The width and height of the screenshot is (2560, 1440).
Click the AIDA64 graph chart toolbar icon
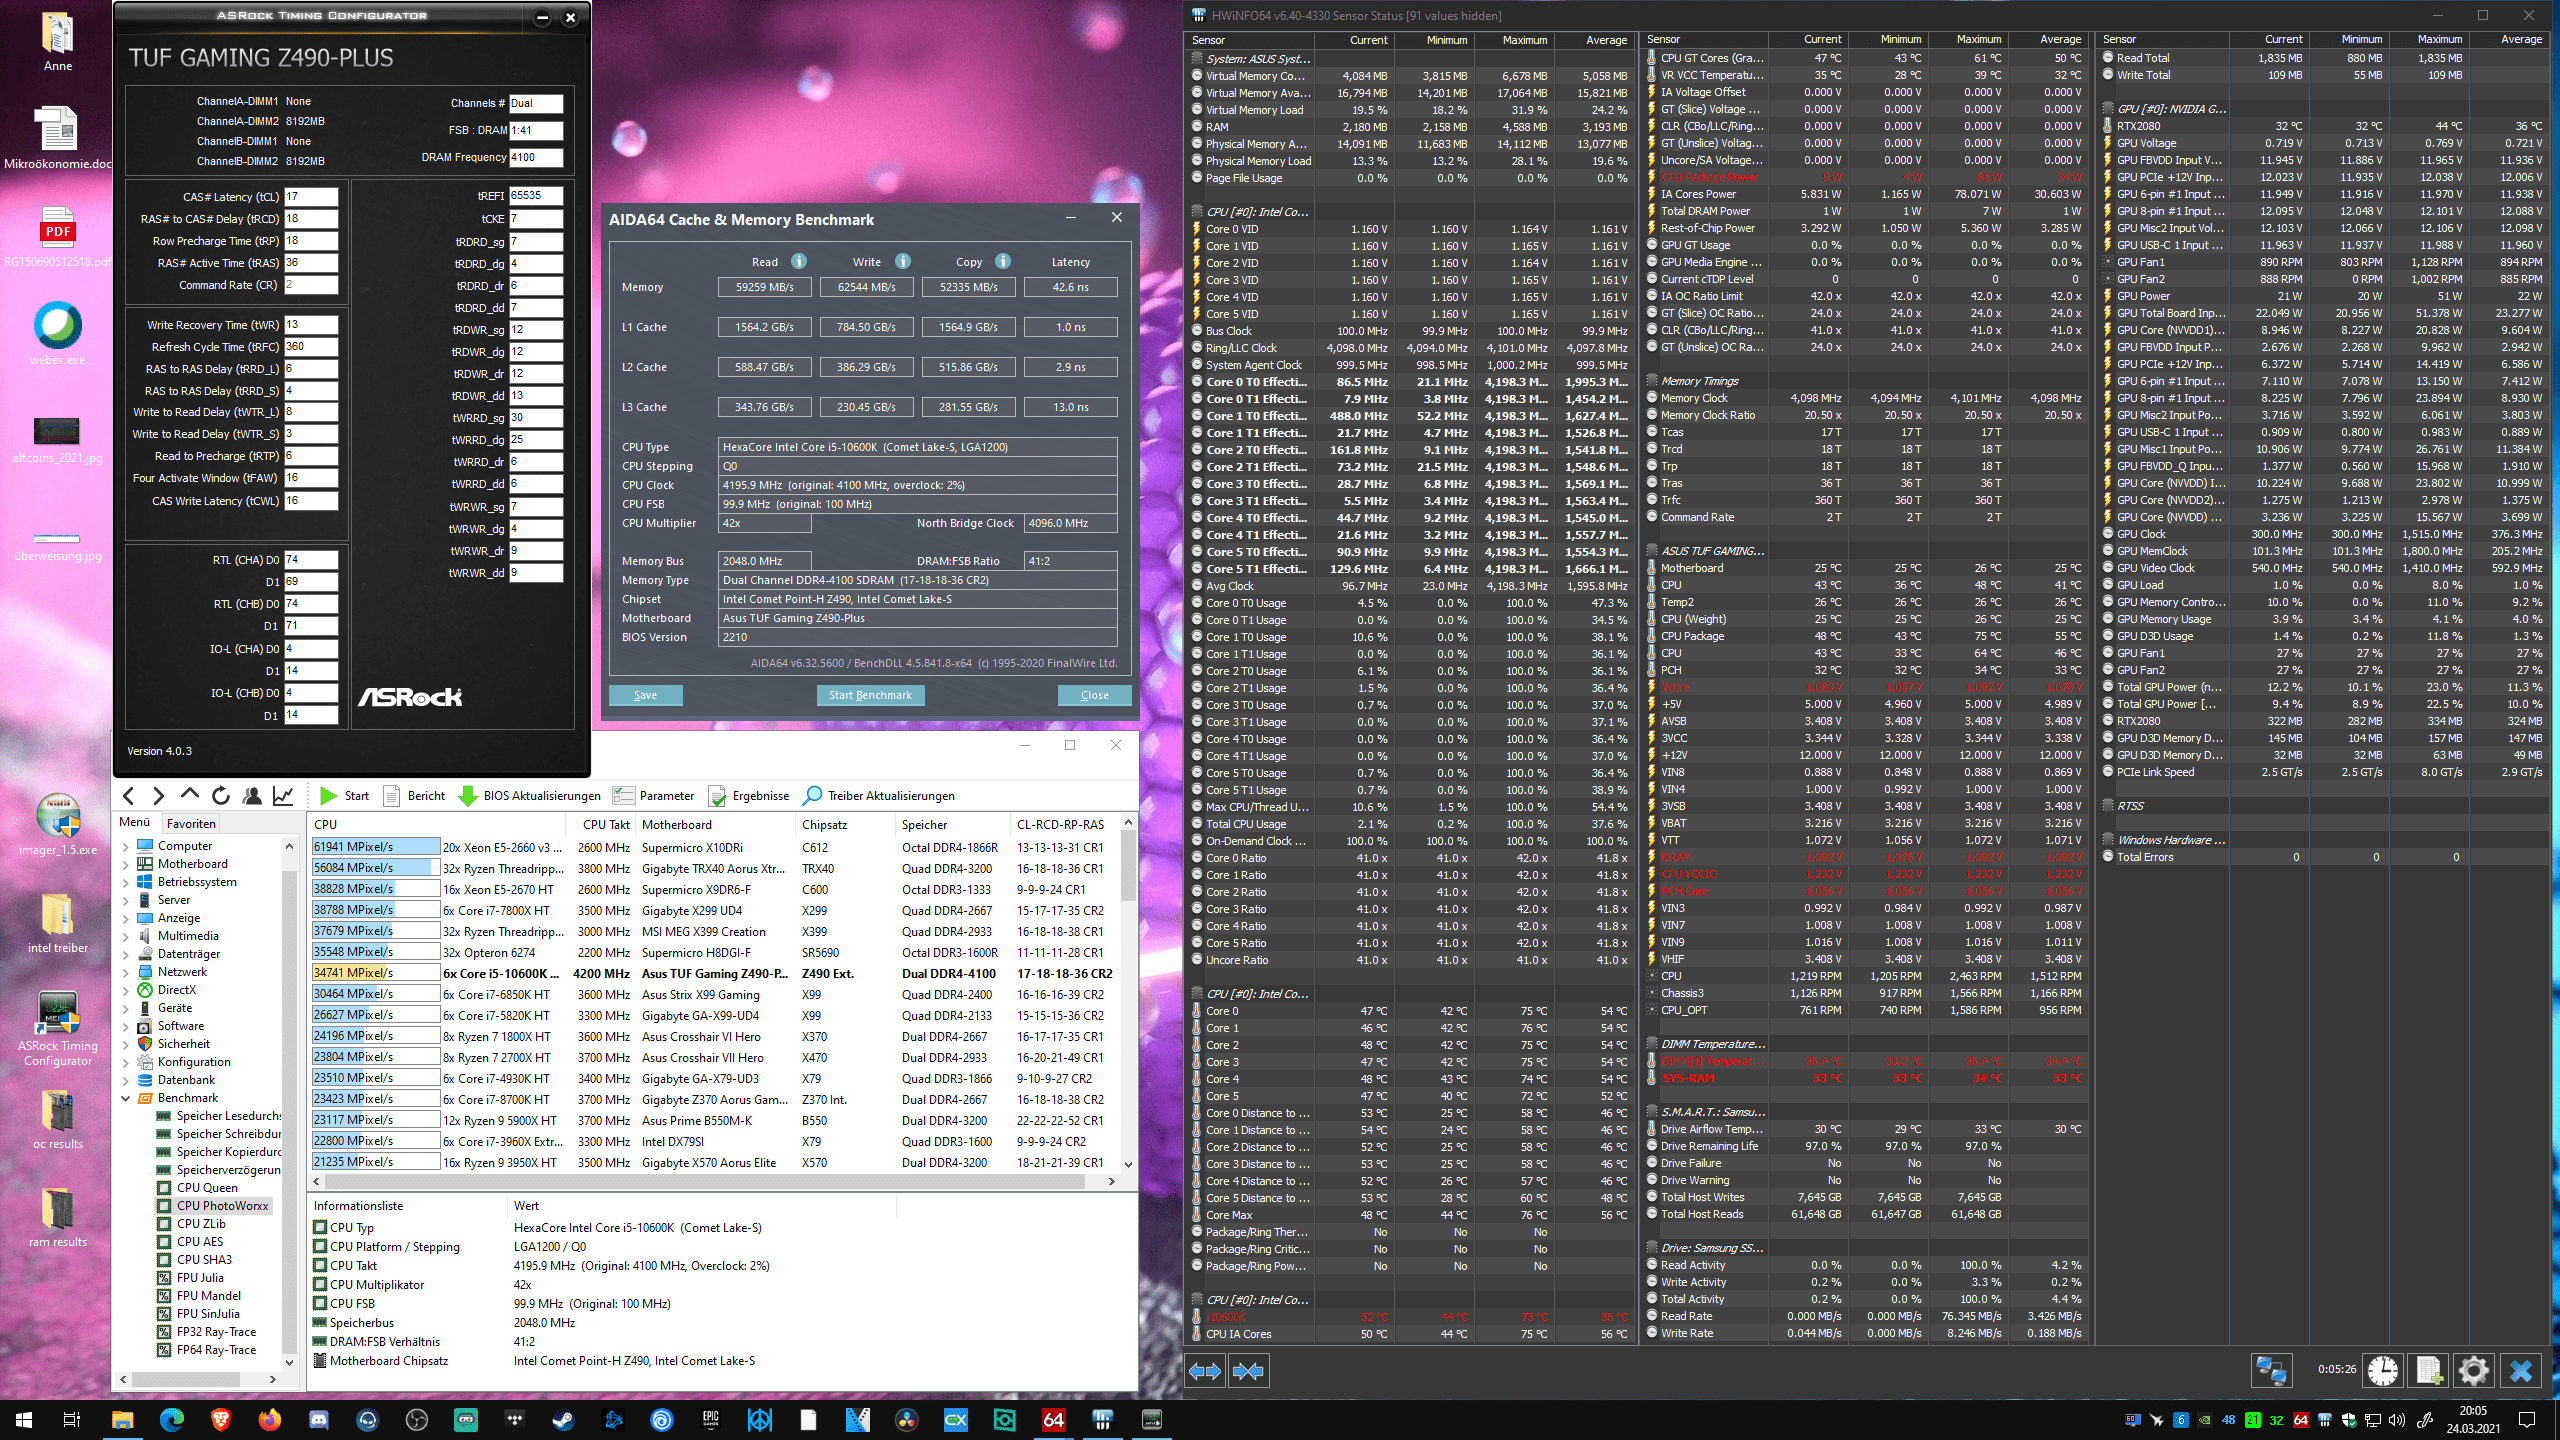(x=284, y=795)
